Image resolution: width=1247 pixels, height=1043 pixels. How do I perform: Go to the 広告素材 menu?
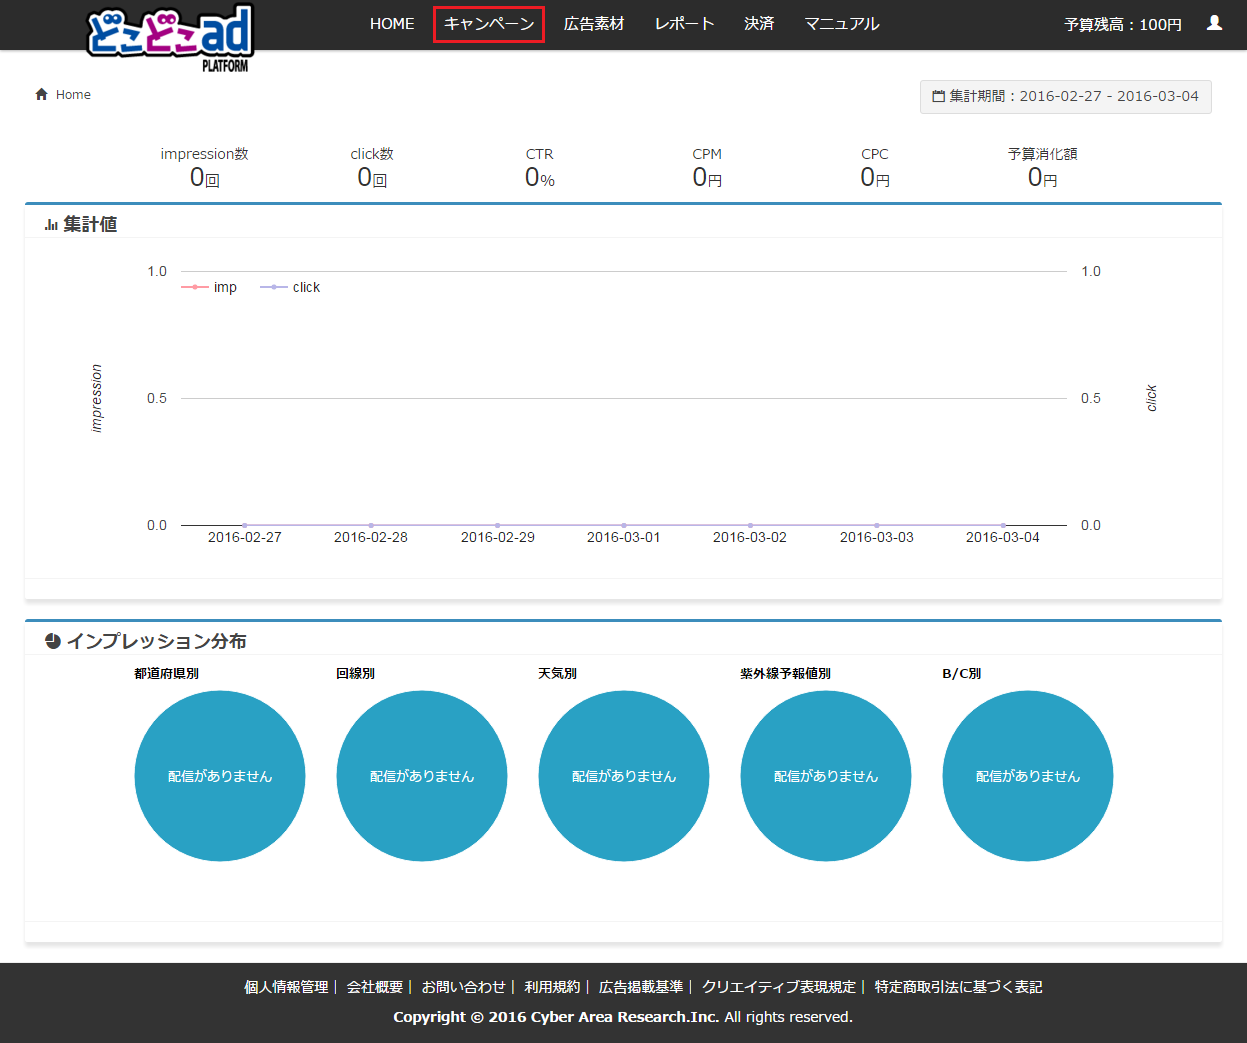(594, 23)
